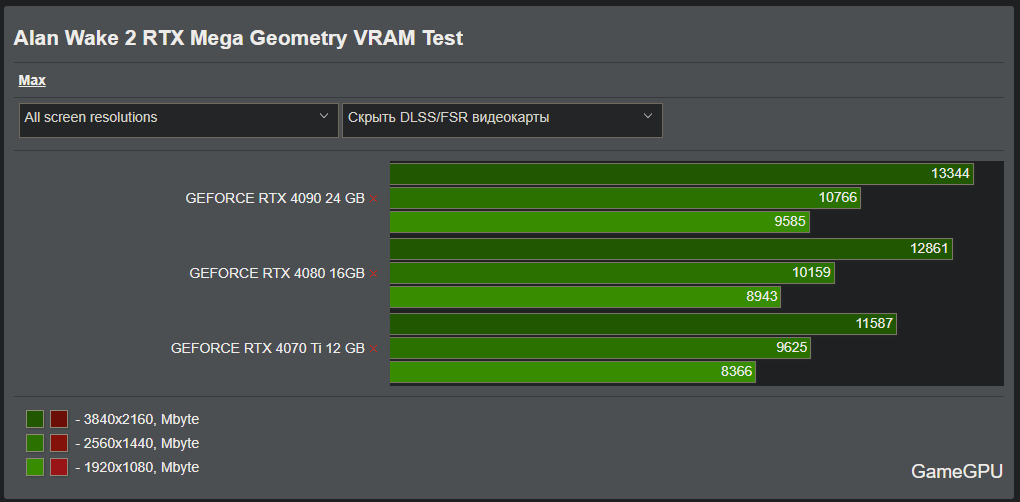
Task: Click the 13344 bar for RTX 4090
Action: pyautogui.click(x=681, y=174)
